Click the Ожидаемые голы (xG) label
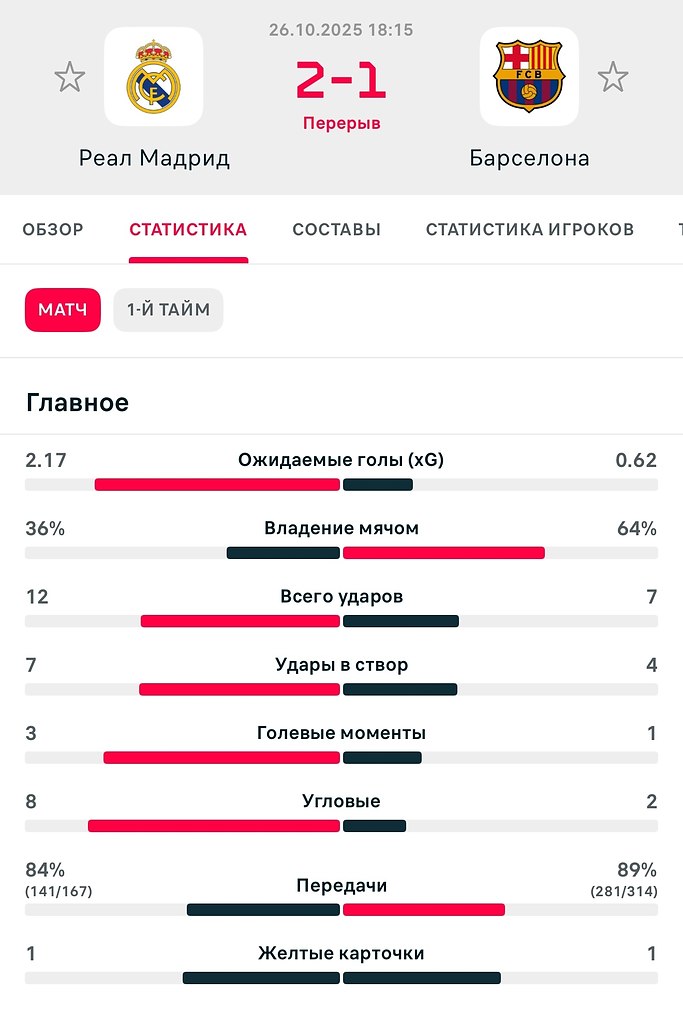 (x=341, y=460)
